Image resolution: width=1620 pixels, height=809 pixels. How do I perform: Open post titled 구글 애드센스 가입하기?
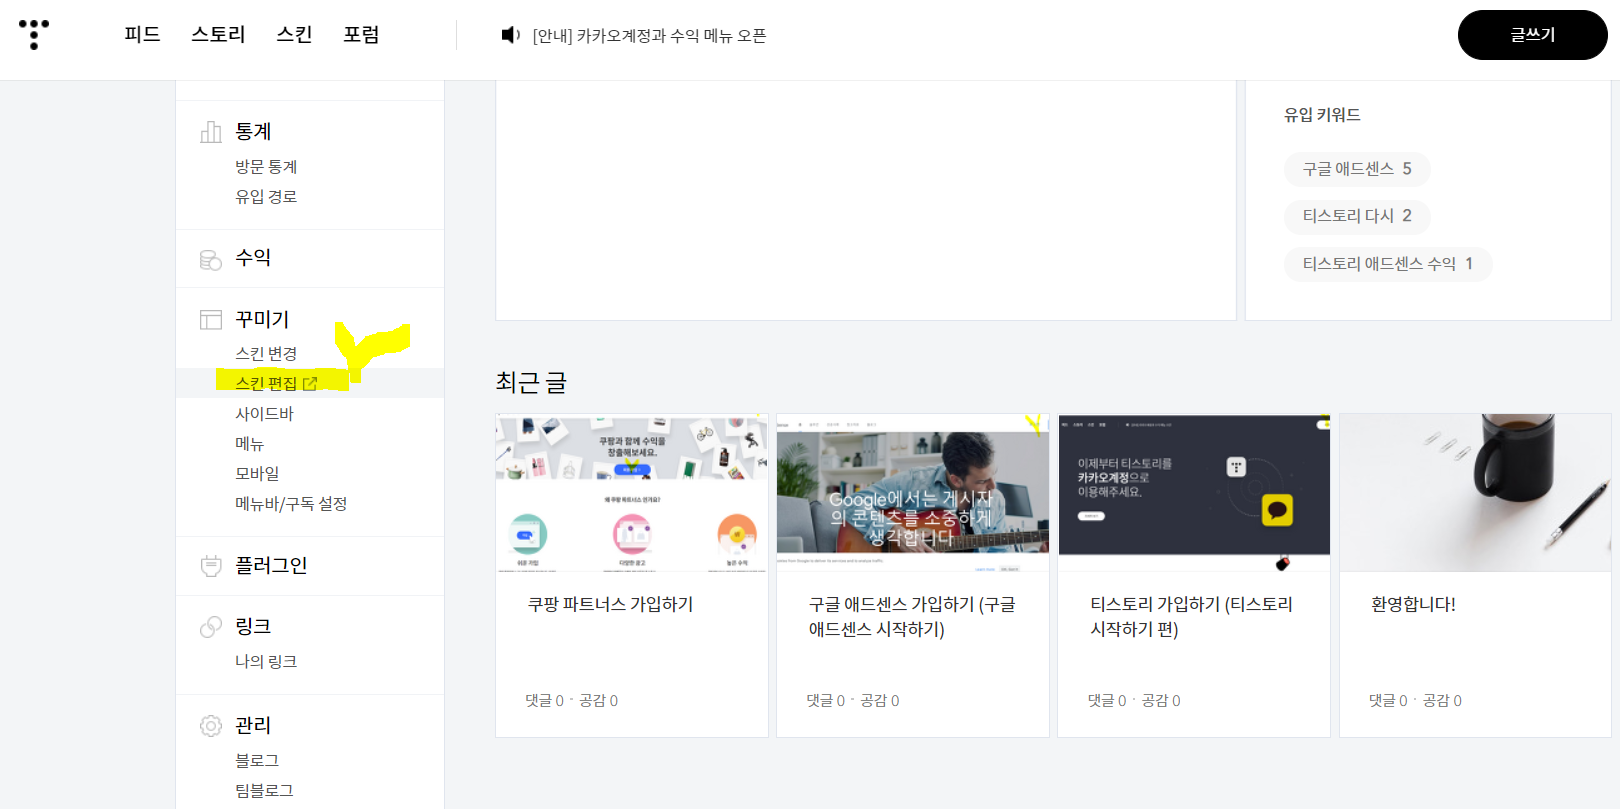[913, 617]
